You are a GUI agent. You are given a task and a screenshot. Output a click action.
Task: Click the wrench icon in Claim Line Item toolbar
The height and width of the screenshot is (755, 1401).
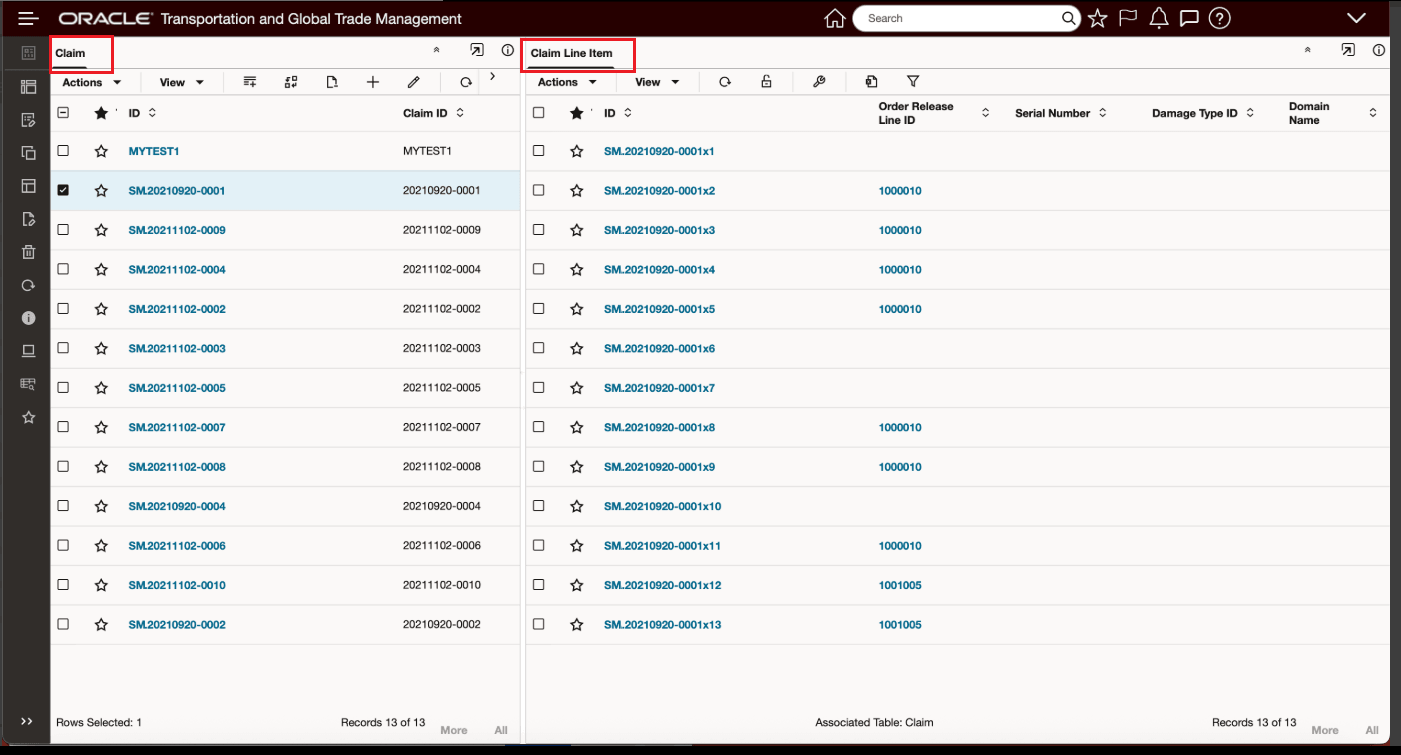[x=819, y=82]
